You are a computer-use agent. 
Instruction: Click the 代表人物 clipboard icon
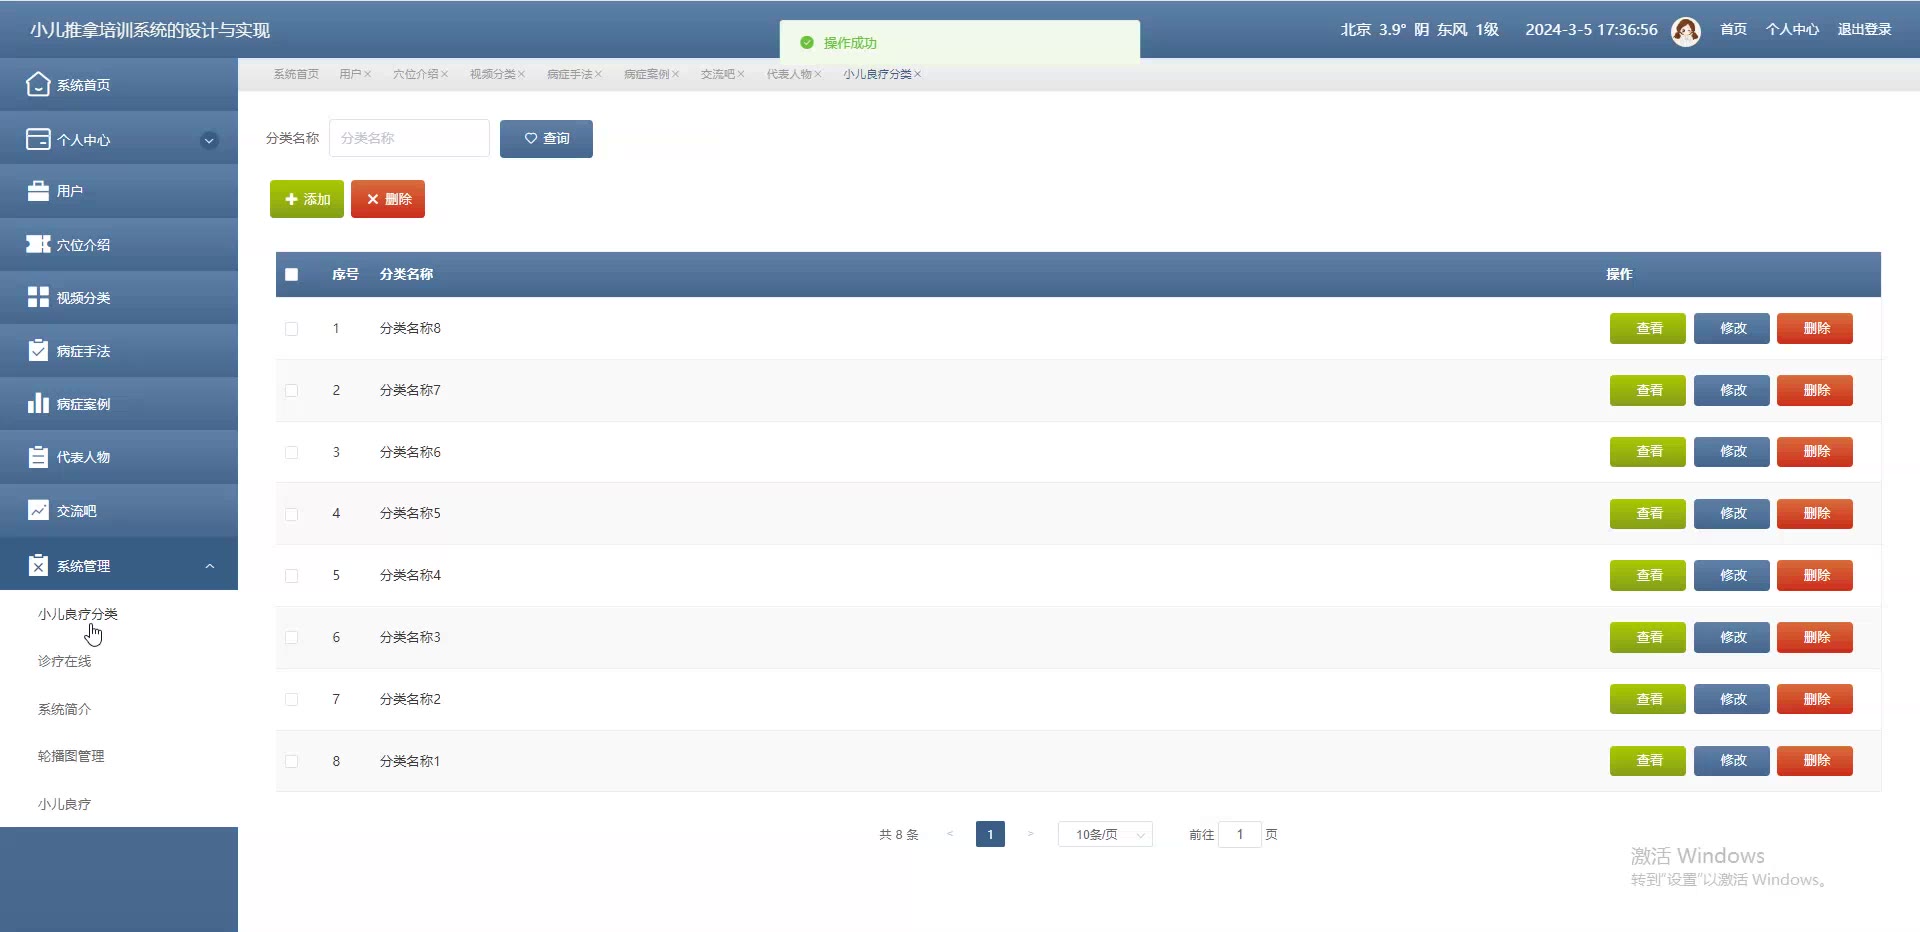pyautogui.click(x=38, y=457)
